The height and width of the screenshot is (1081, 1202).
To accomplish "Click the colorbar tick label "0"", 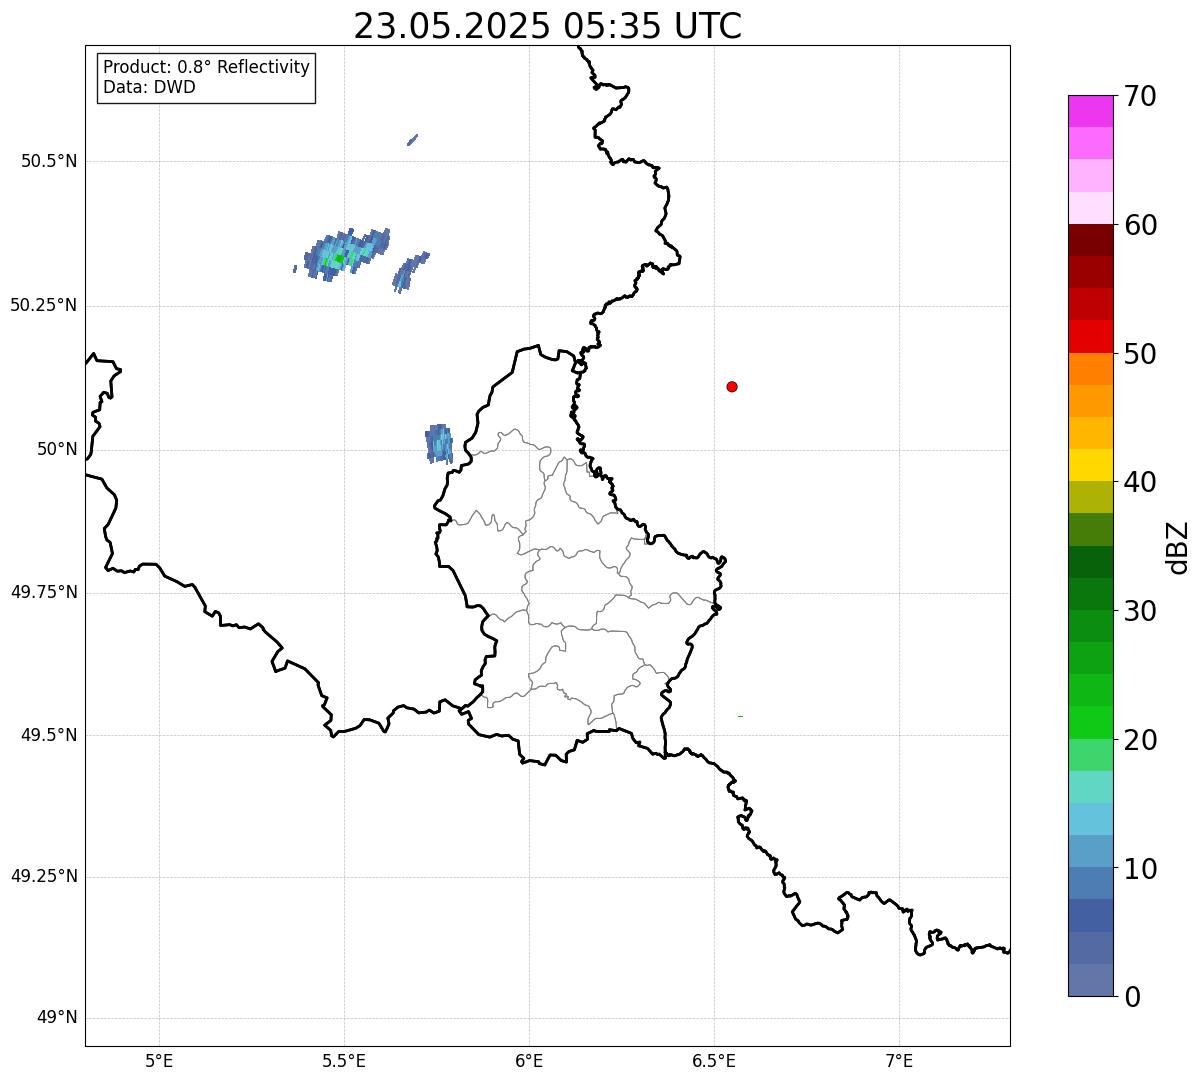I will 1132,997.
